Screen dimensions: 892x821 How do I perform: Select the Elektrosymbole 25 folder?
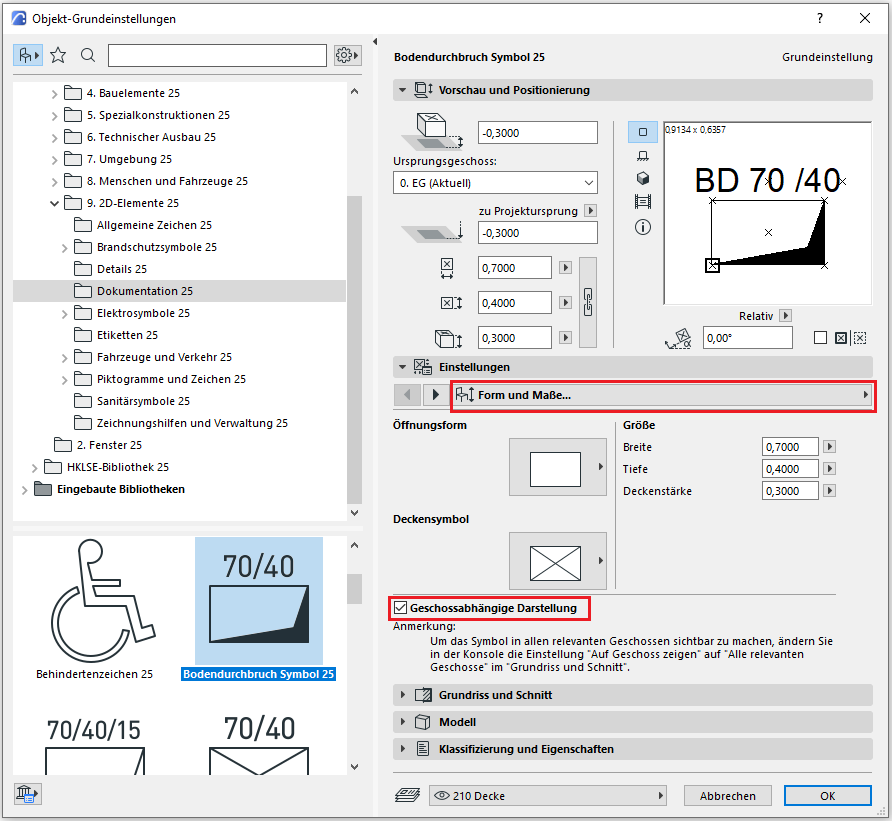[x=143, y=313]
